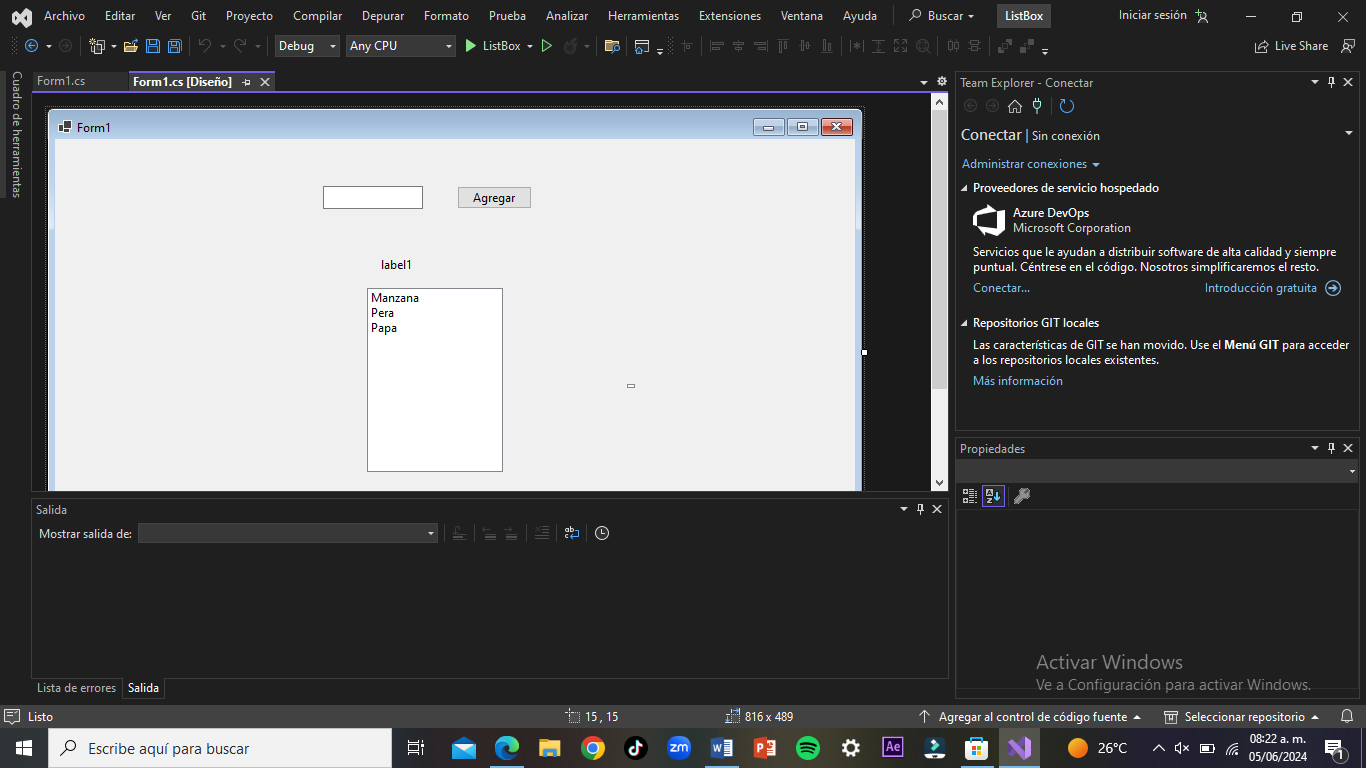The height and width of the screenshot is (768, 1366).
Task: Click the text box on Form1
Action: 372,198
